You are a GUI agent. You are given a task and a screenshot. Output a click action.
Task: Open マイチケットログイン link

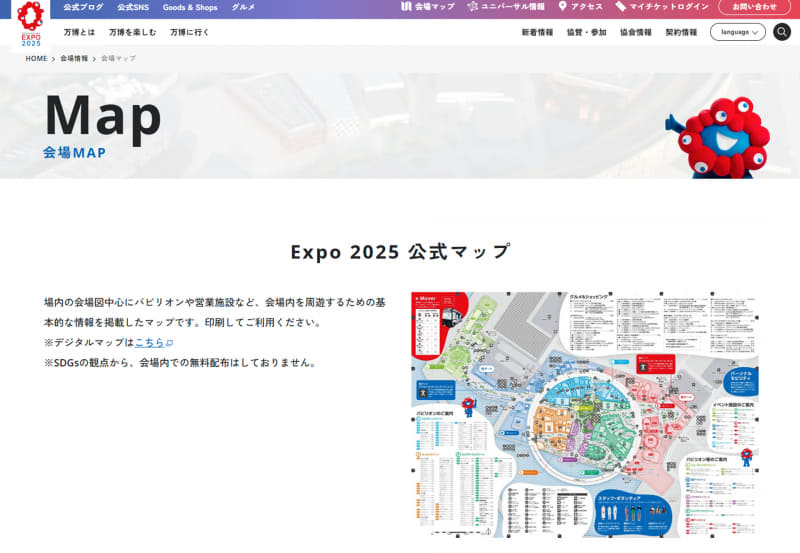(669, 7)
